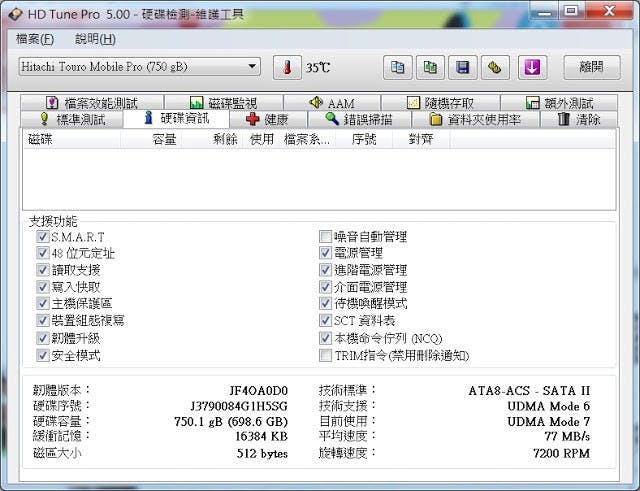Maximize the HD Tune Pro window
This screenshot has height=491, width=640.
tap(572, 11)
